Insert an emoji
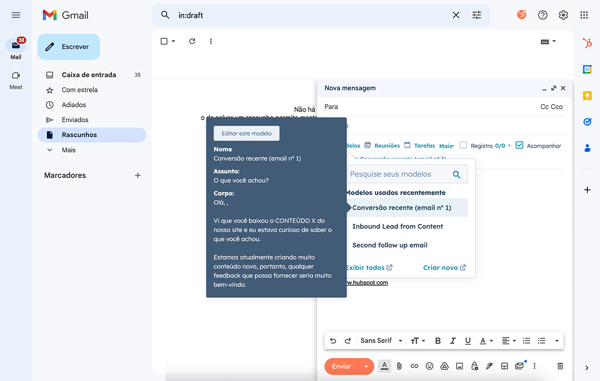The width and height of the screenshot is (600, 381). point(429,366)
